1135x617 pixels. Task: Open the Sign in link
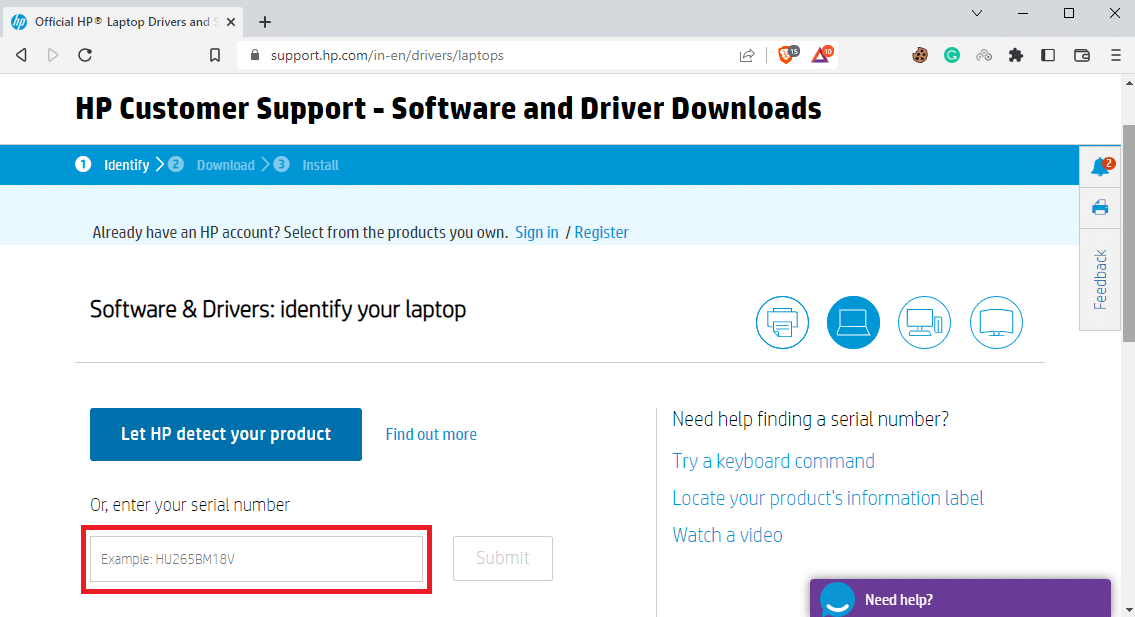[x=536, y=232]
